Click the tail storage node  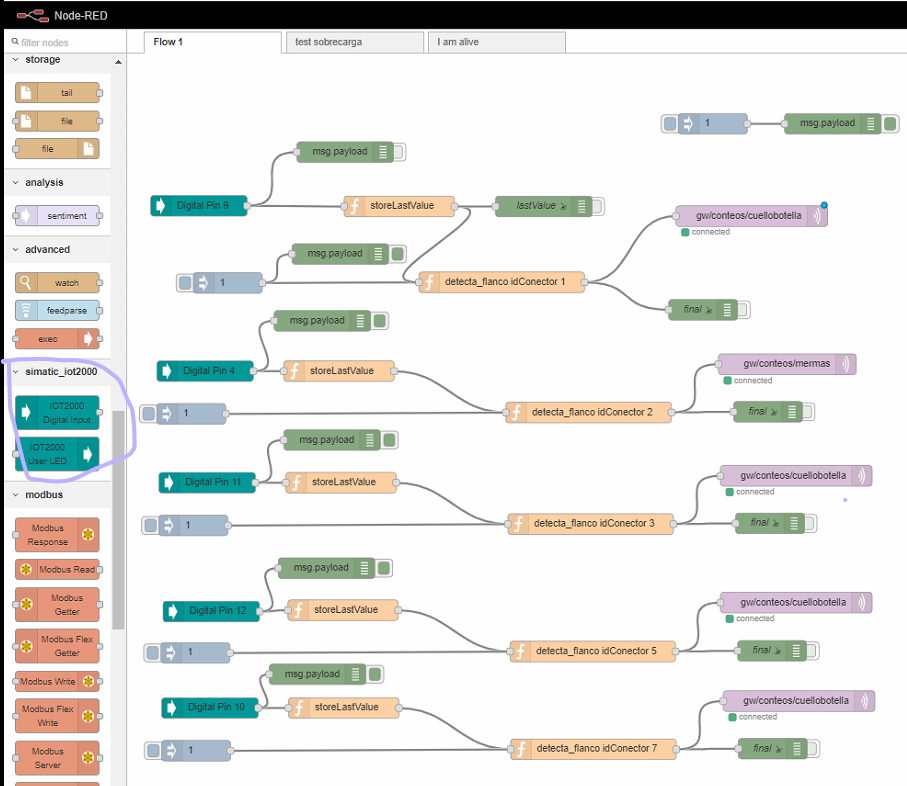[x=58, y=93]
